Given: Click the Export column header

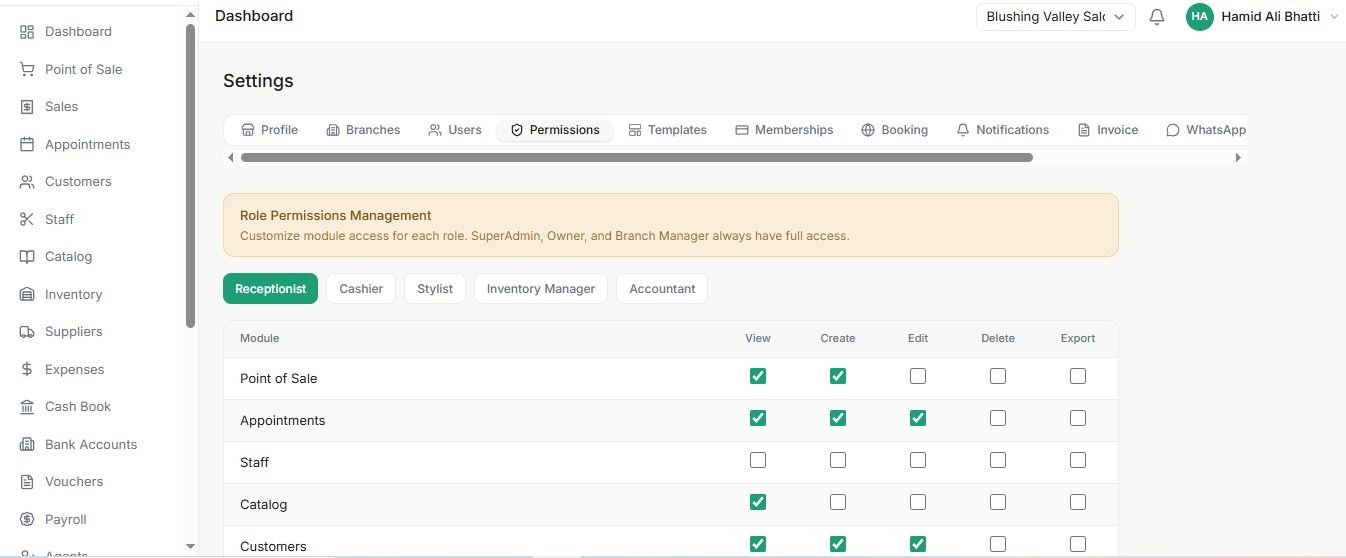Looking at the screenshot, I should tap(1078, 338).
